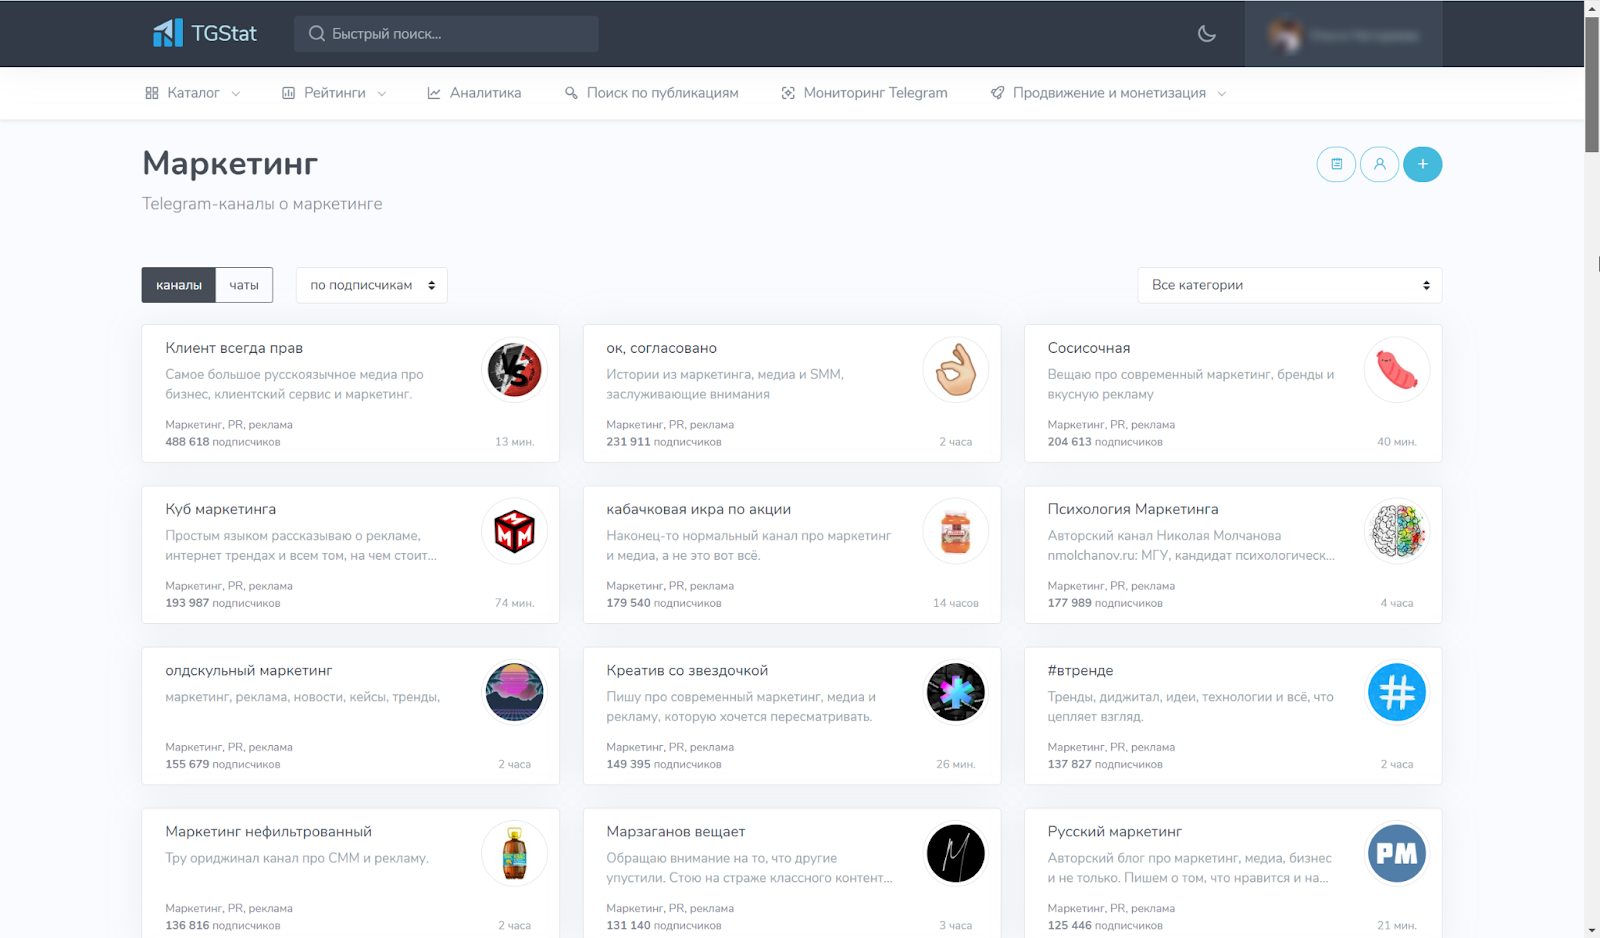Open the Сосисочная channel title
Image resolution: width=1600 pixels, height=938 pixels.
click(x=1088, y=348)
